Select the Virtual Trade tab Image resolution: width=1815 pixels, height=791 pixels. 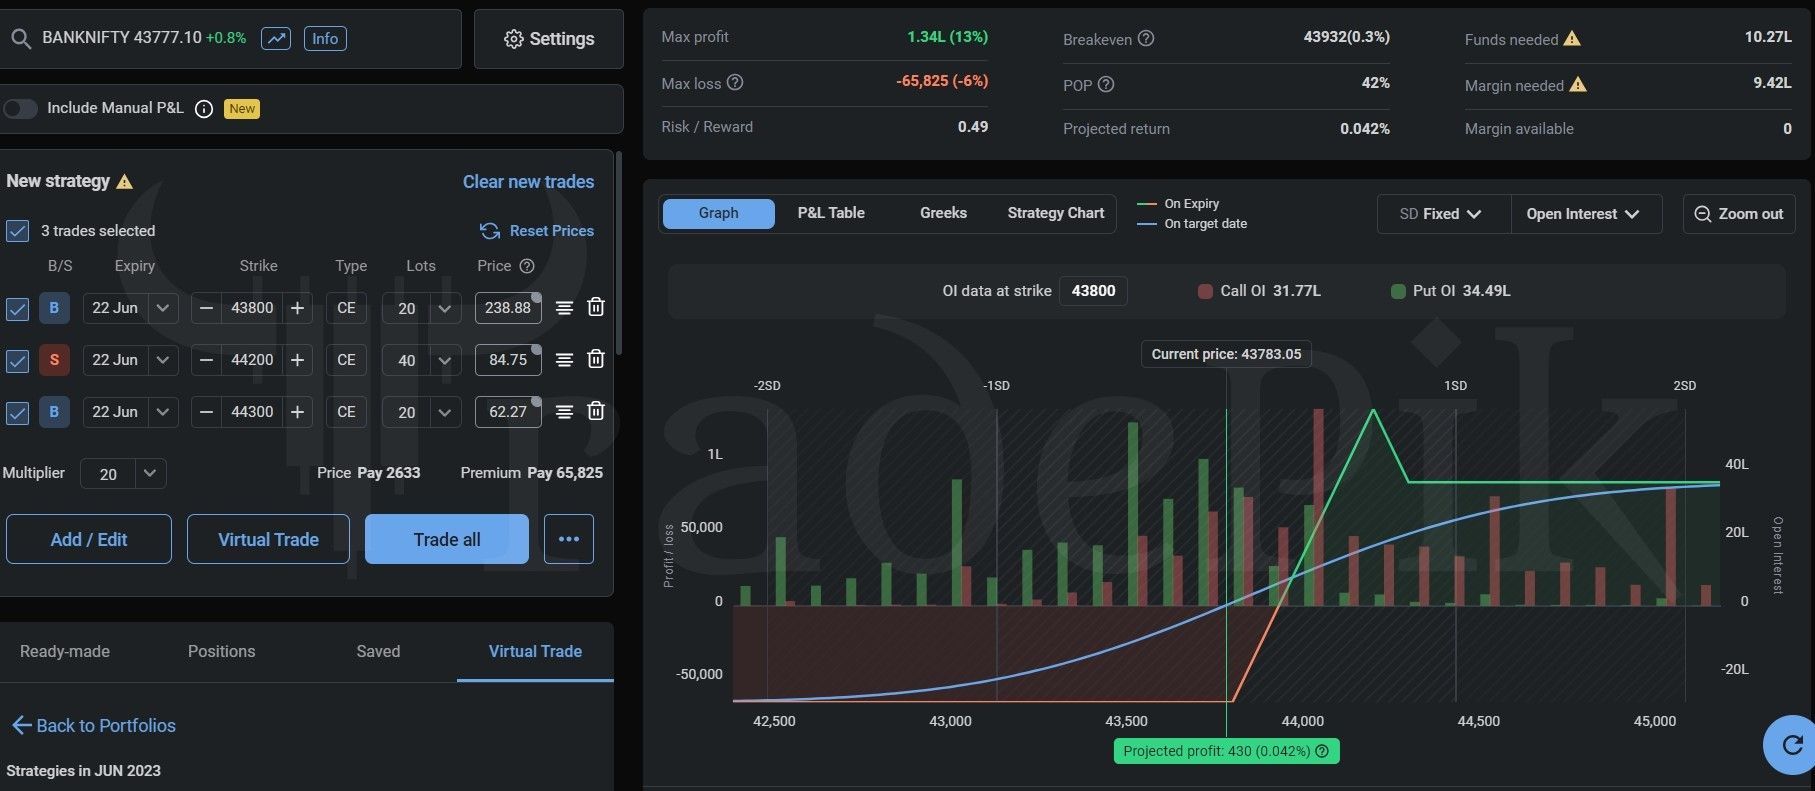(x=535, y=652)
